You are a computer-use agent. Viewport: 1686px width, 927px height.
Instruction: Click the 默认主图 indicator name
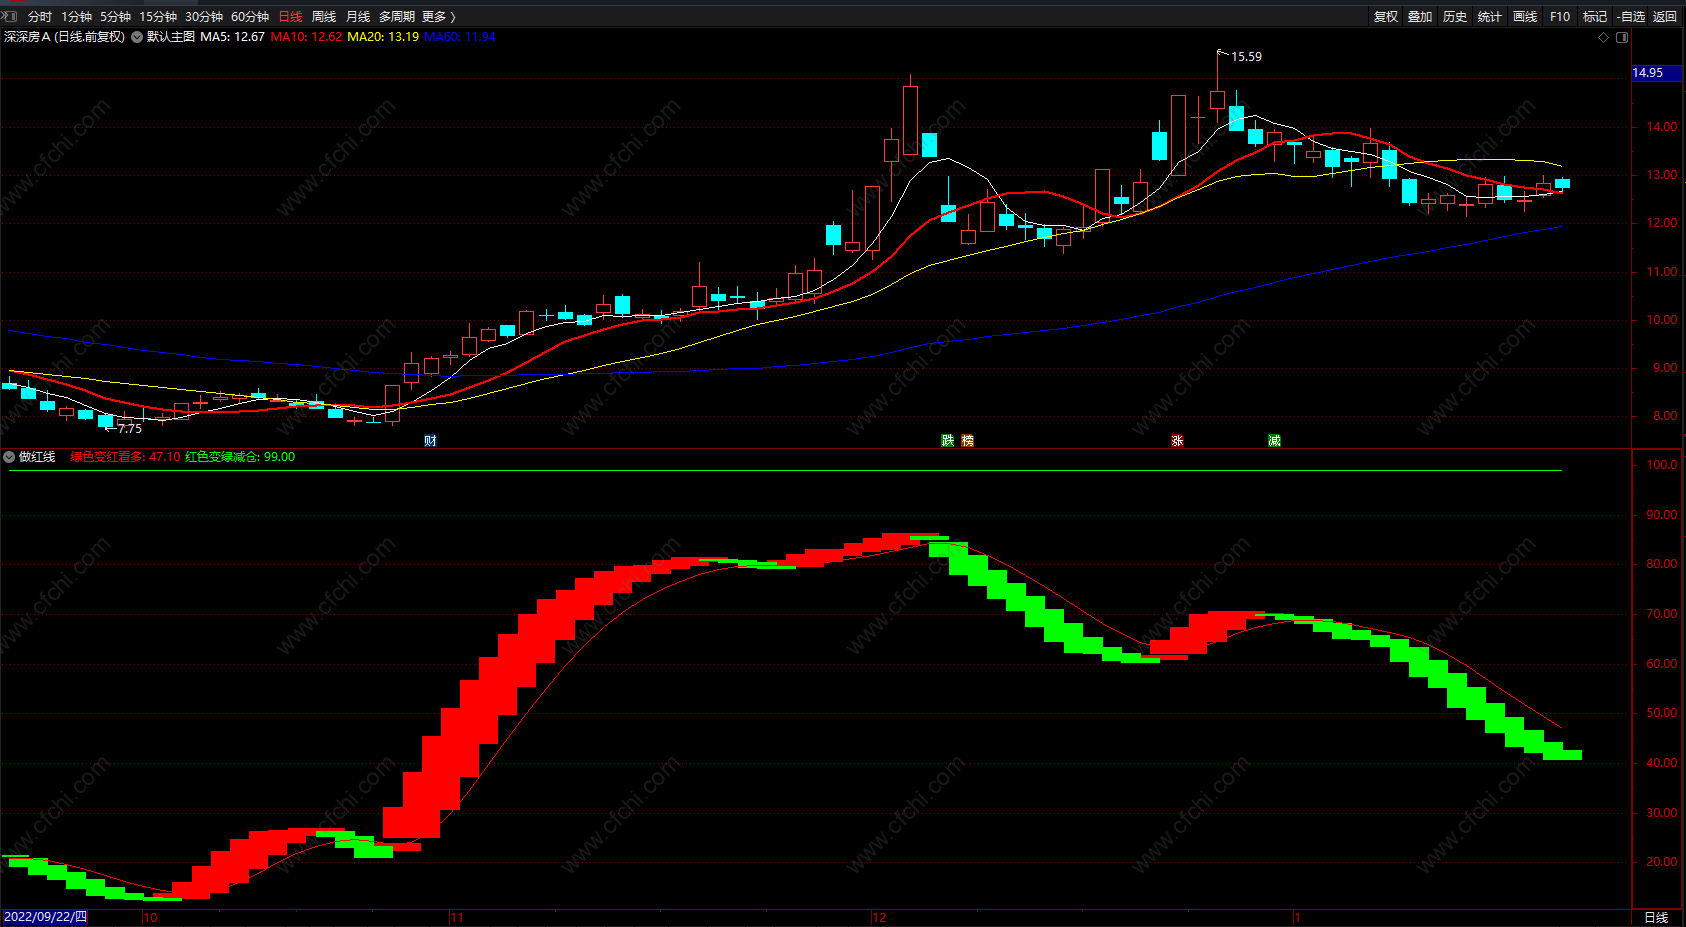[x=171, y=37]
